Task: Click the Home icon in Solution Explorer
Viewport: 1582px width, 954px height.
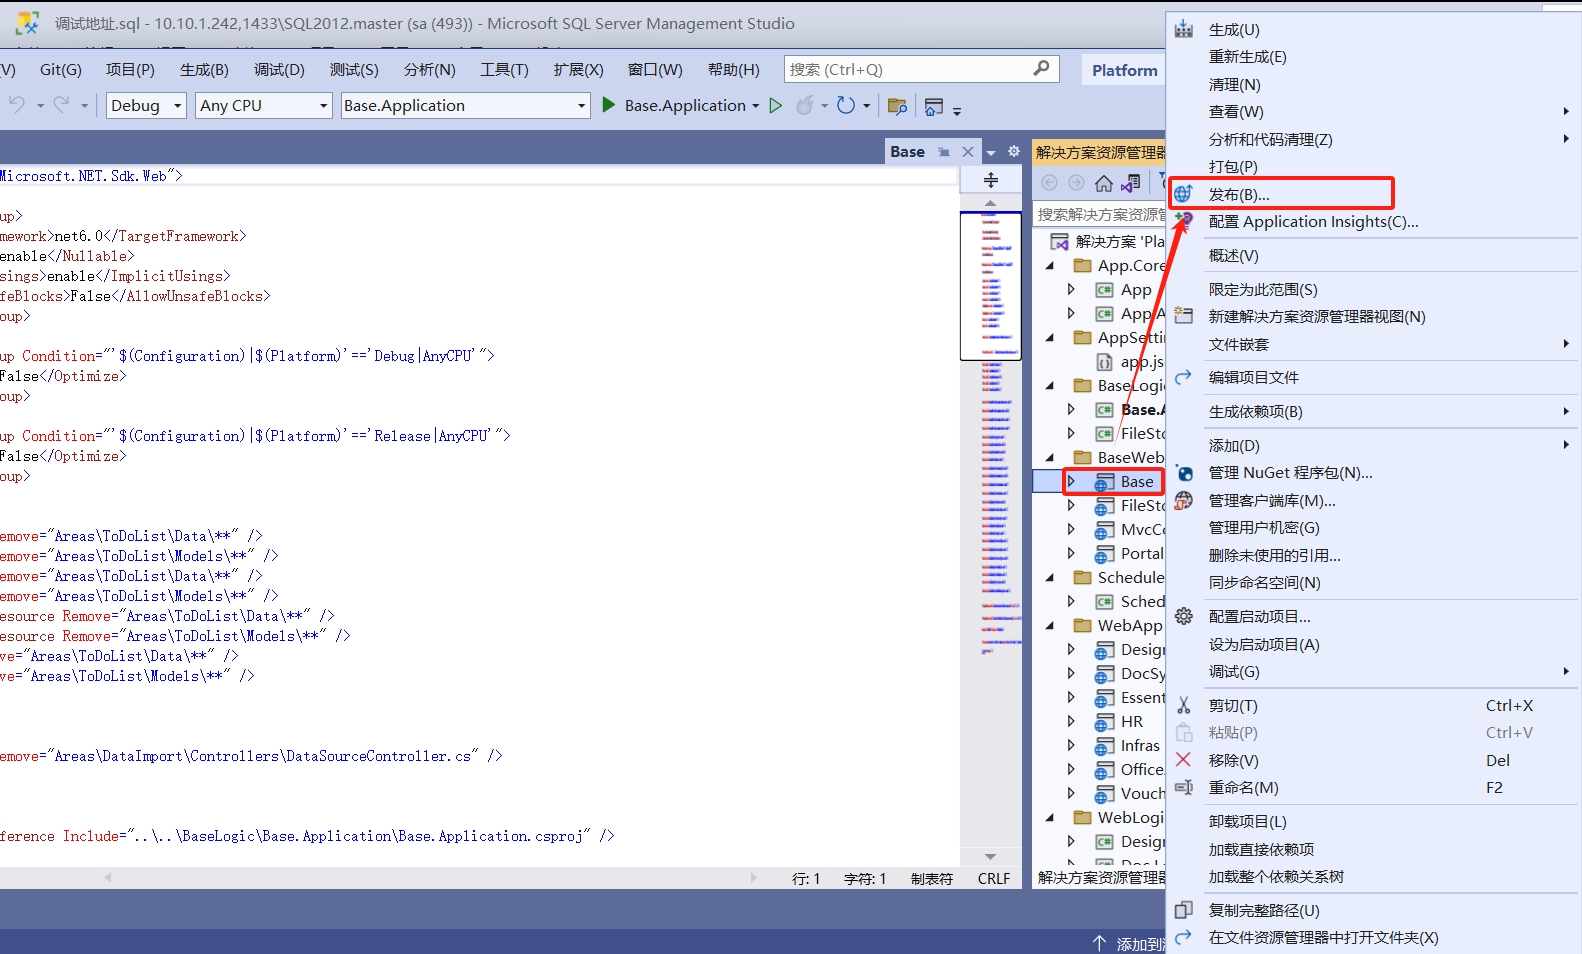Action: (1103, 183)
